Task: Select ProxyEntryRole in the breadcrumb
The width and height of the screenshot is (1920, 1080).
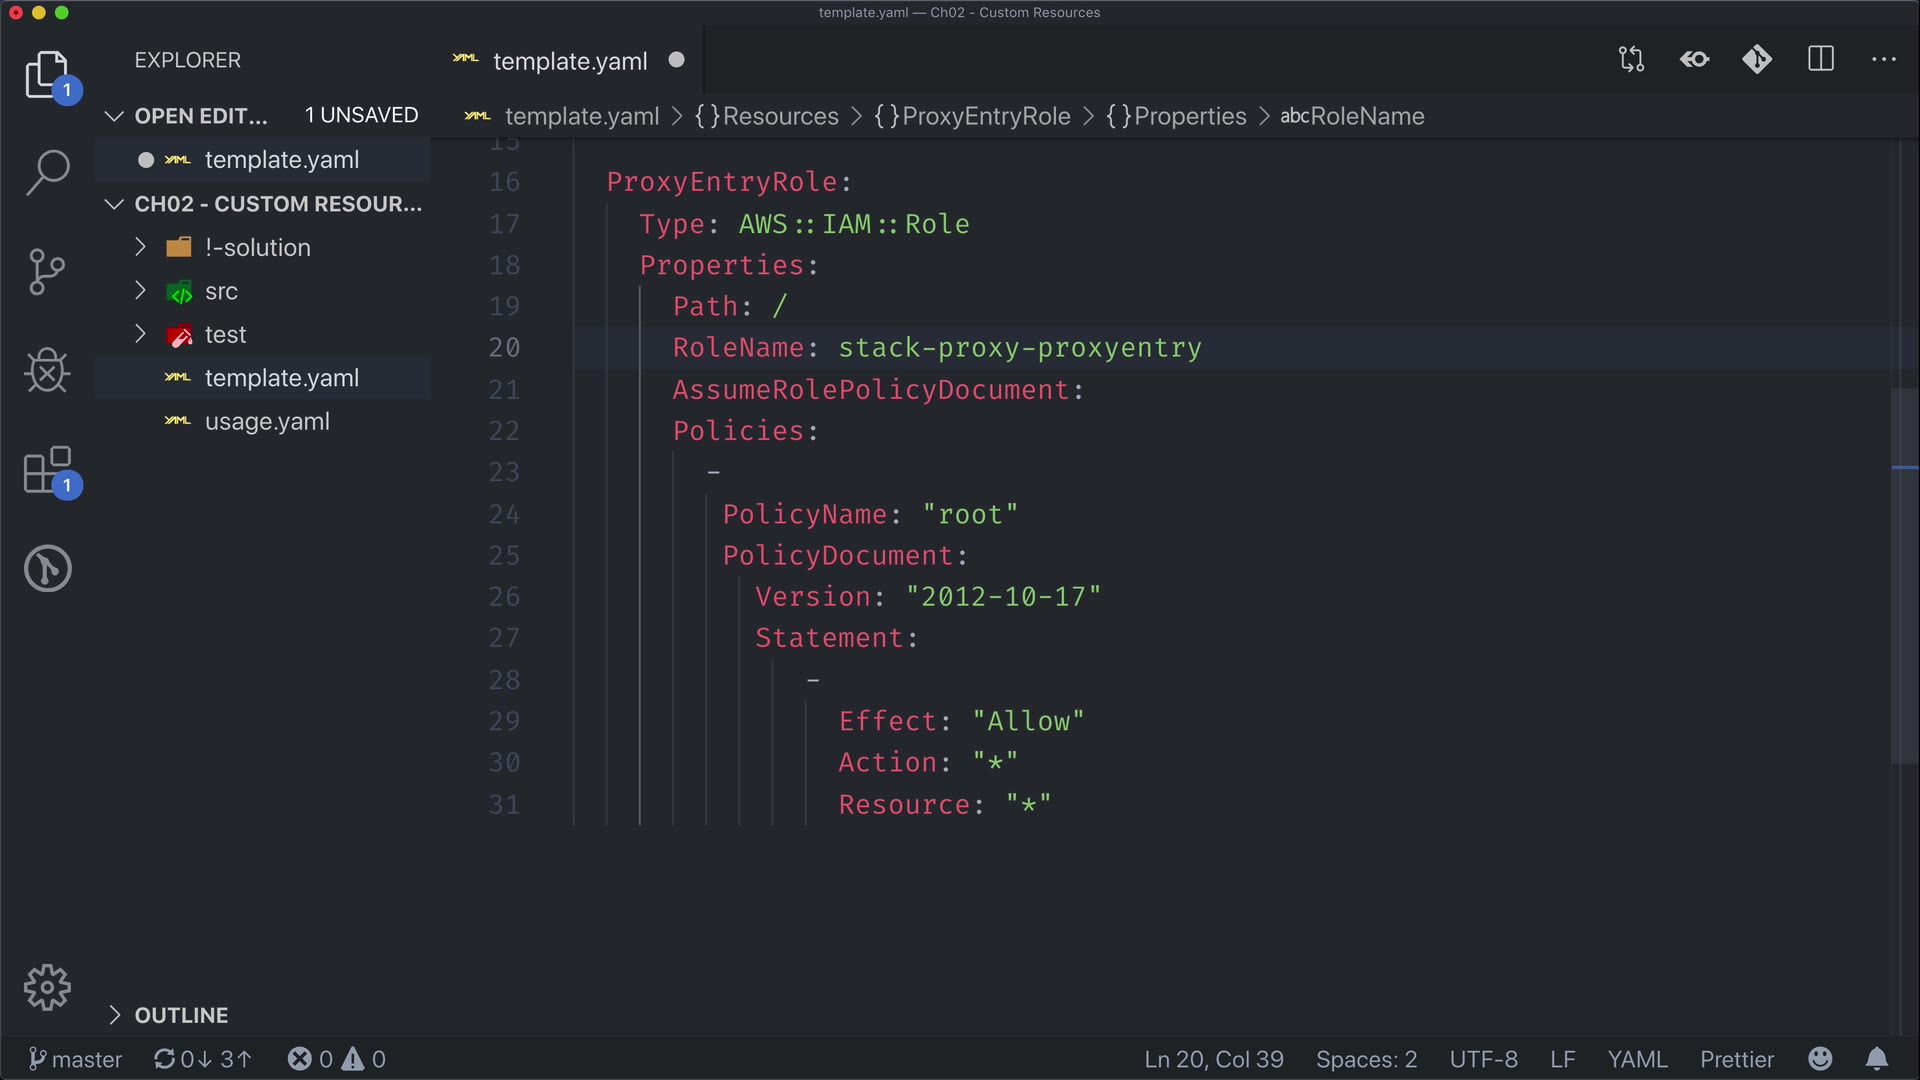Action: 985,116
